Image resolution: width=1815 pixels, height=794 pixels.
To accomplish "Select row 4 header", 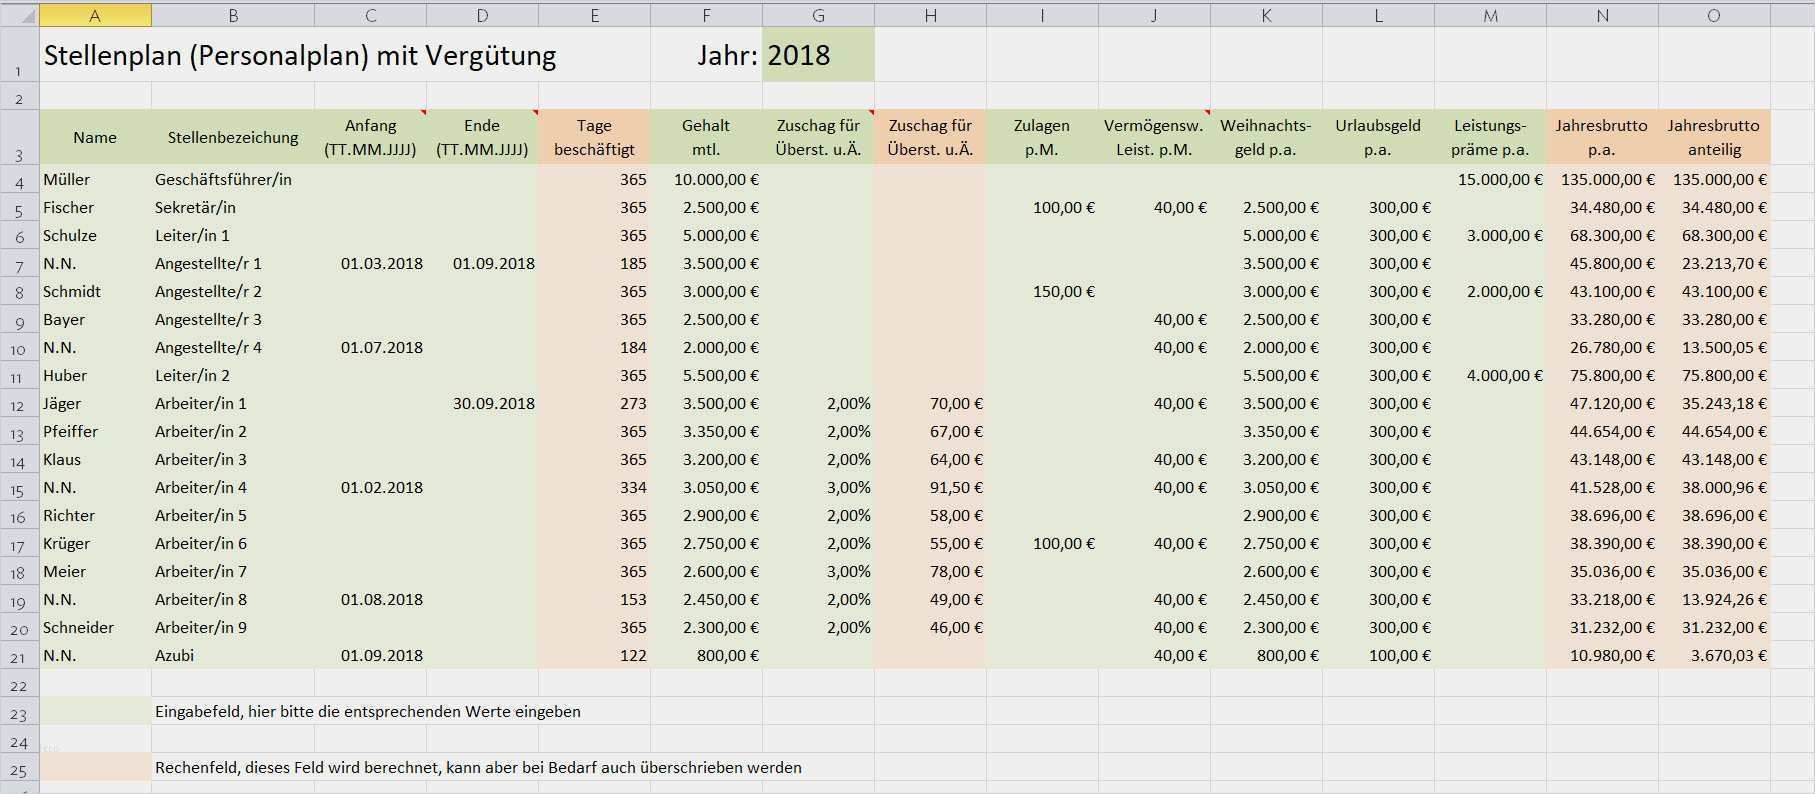I will click(19, 181).
